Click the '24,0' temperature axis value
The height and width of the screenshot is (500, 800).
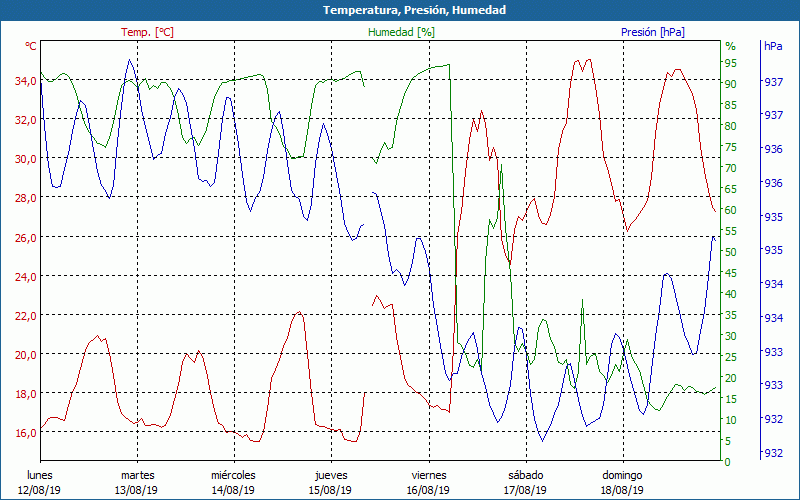[26, 277]
